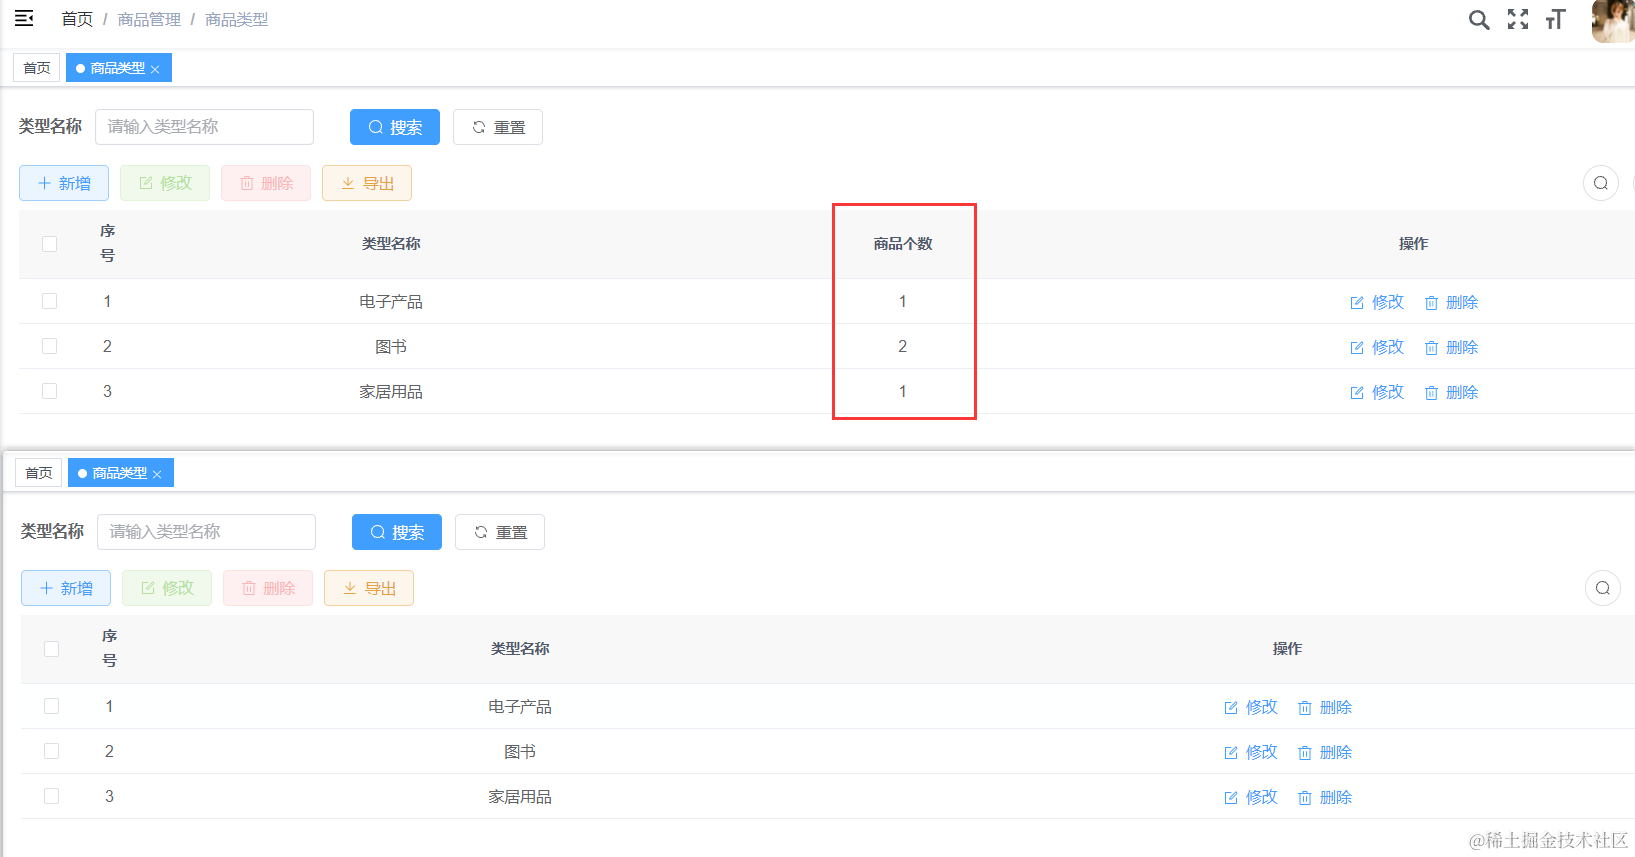Click the 重置 button in the lower panel
This screenshot has height=857, width=1635.
pyautogui.click(x=500, y=532)
